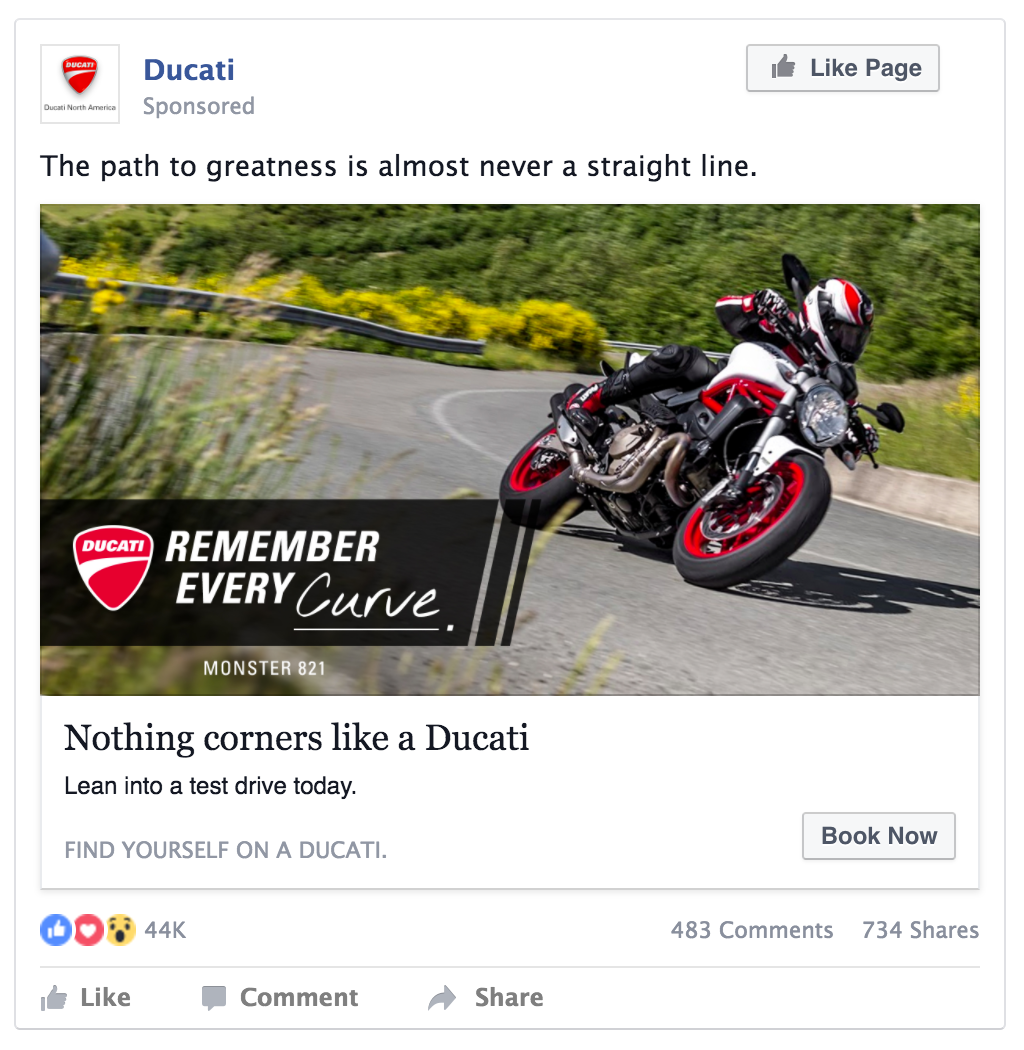Viewport: 1024px width, 1050px height.
Task: Open the FIND YOURSELF ON A DUCATI link
Action: [226, 850]
